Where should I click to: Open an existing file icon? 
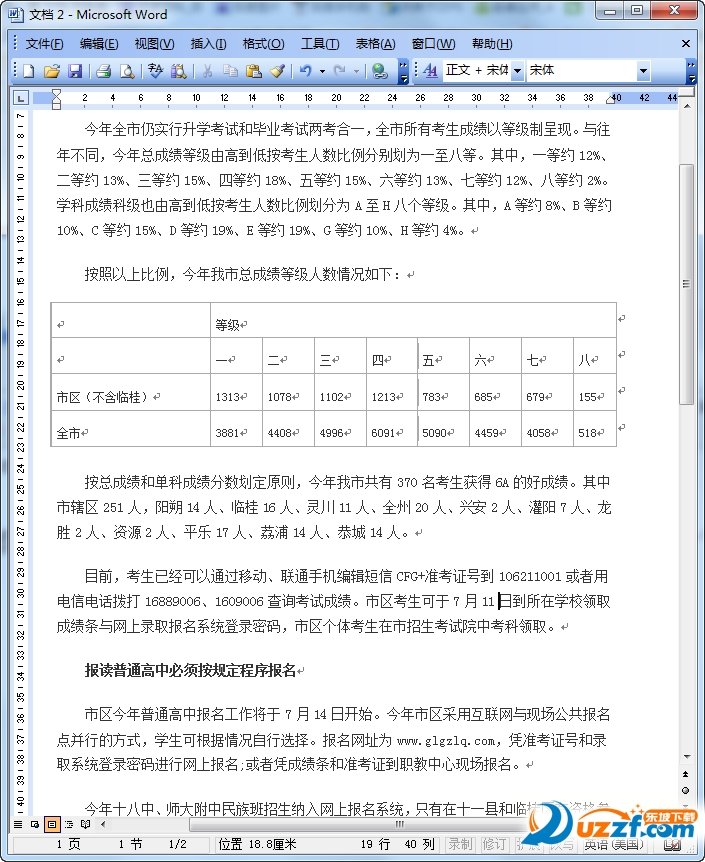pos(52,70)
